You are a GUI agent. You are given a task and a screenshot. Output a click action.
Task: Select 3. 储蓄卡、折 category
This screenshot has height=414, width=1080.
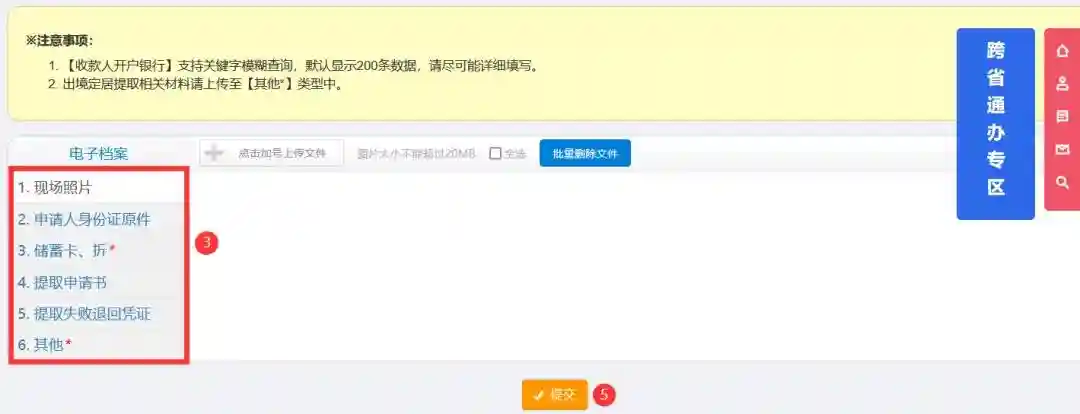tap(98, 251)
